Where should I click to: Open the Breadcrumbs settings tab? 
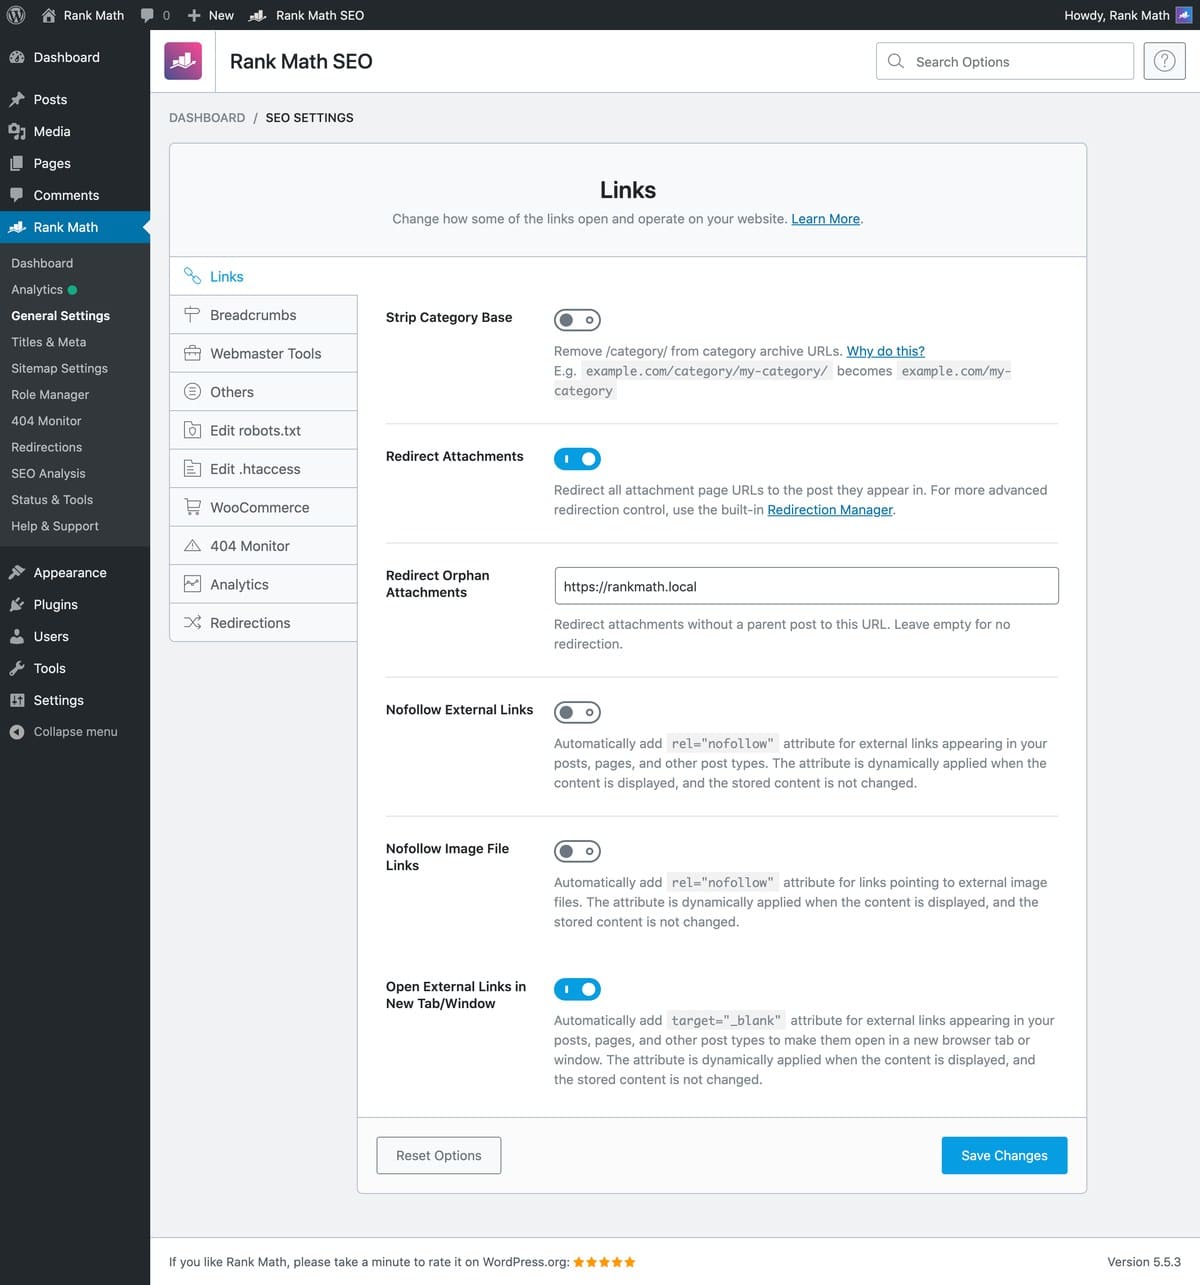[264, 315]
